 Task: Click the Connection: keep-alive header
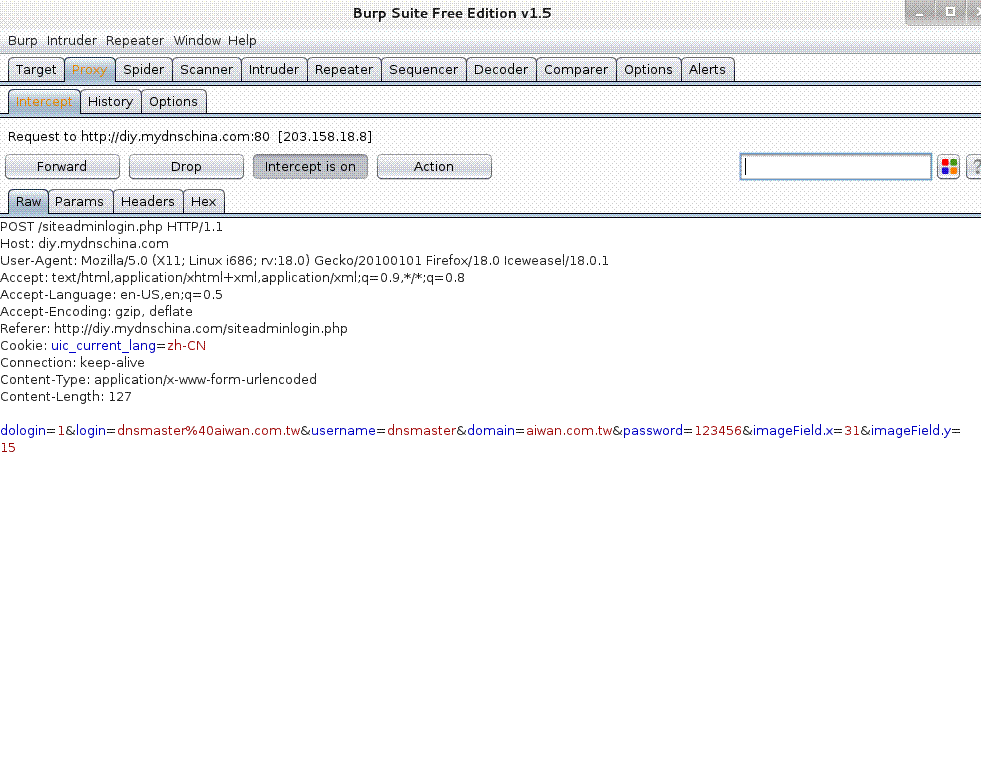point(73,362)
